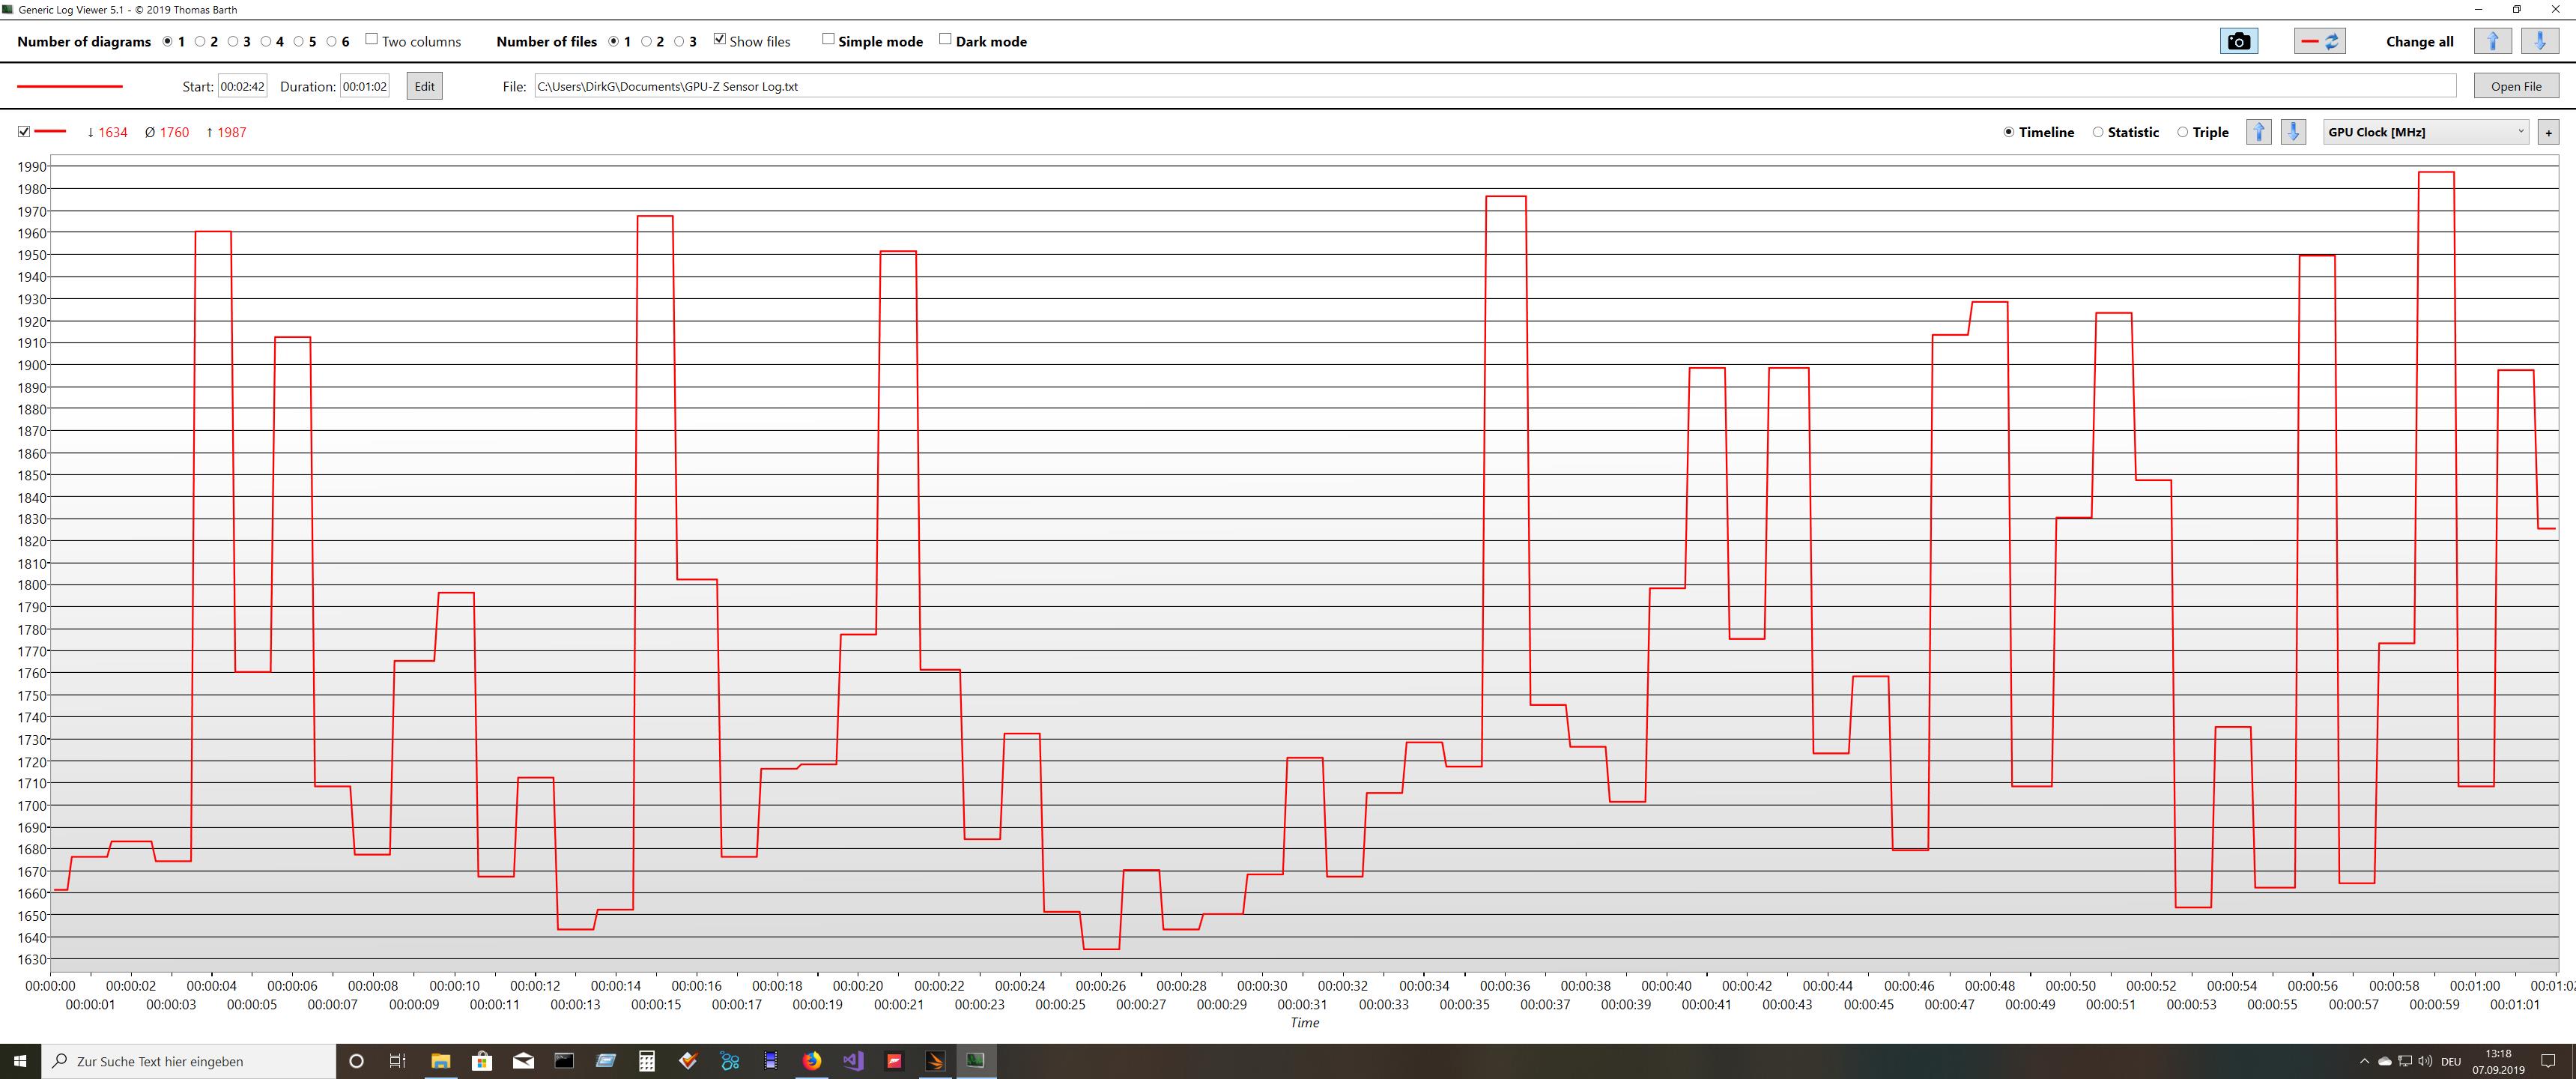Image resolution: width=2576 pixels, height=1079 pixels.
Task: Click the up arrow beside the Triple option
Action: (x=2258, y=132)
